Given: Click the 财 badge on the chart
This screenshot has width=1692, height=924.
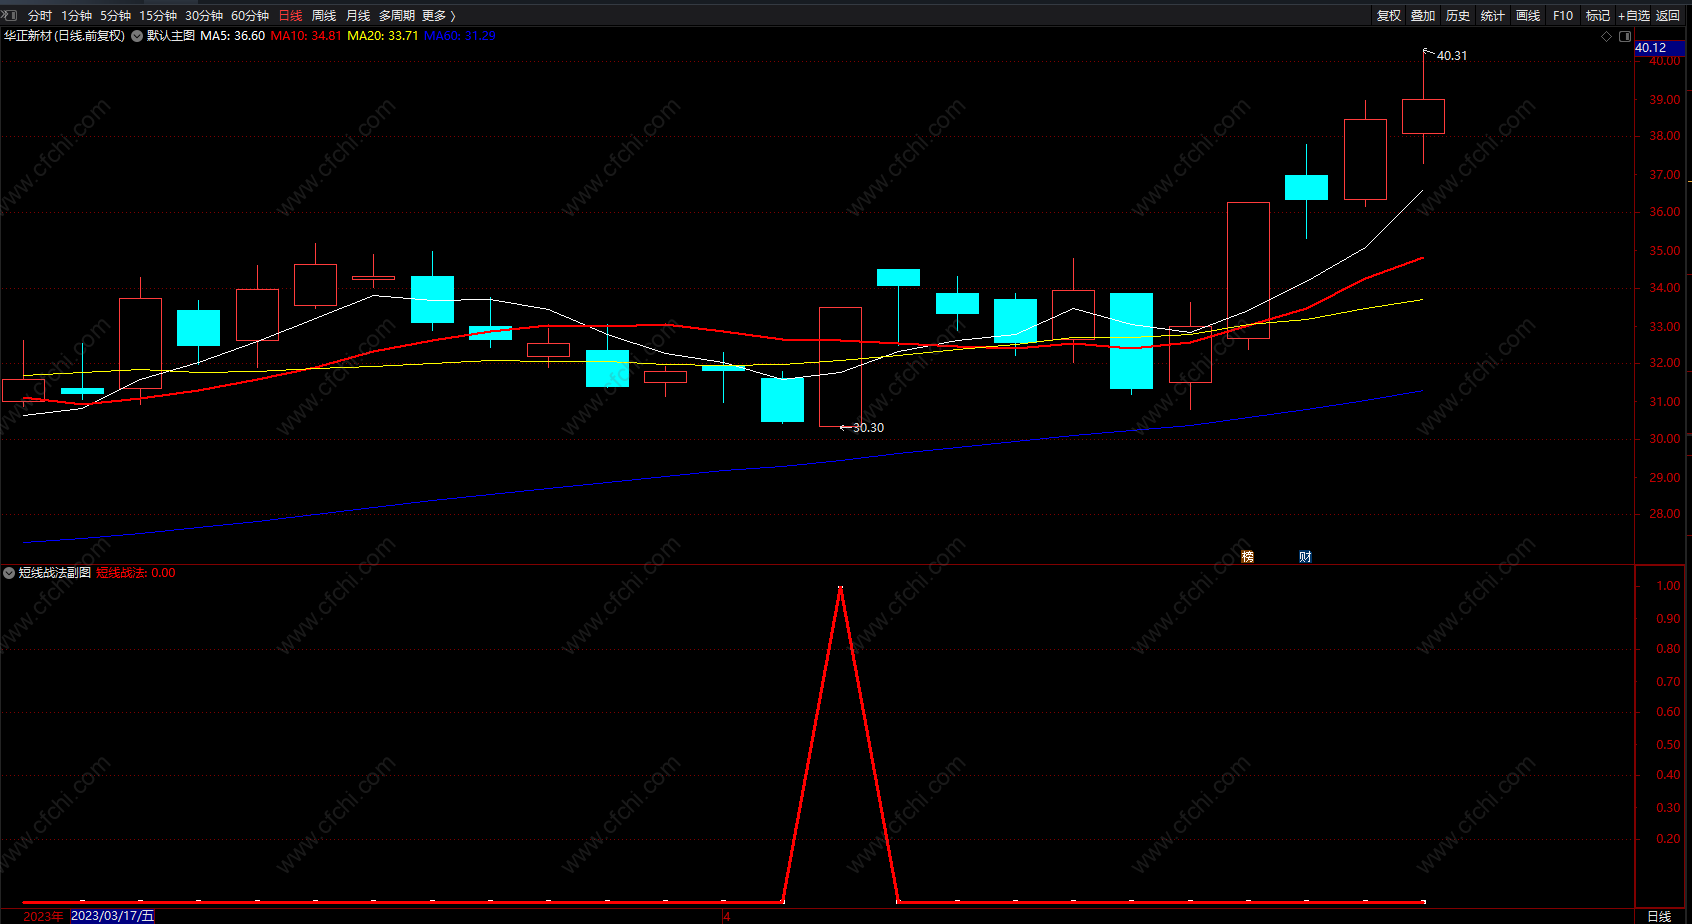Looking at the screenshot, I should point(1305,557).
